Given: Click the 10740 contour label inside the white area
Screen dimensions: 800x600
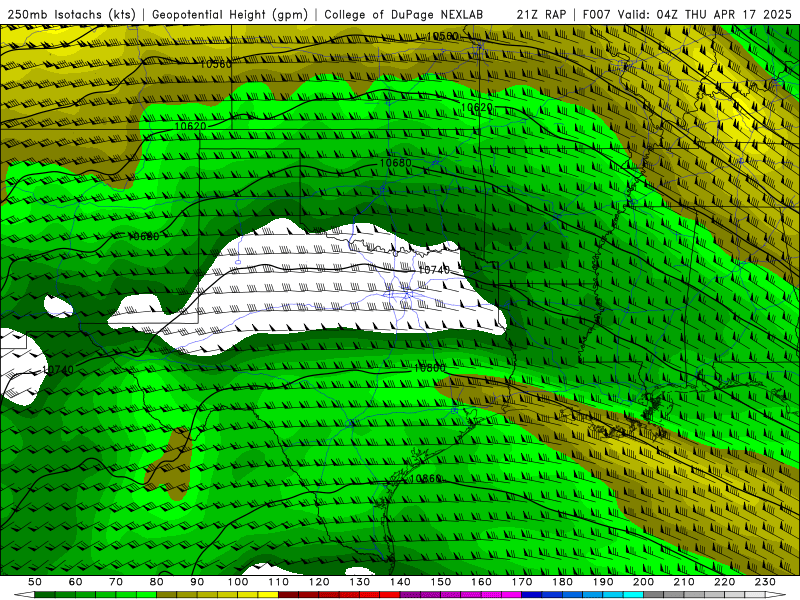Looking at the screenshot, I should [434, 270].
